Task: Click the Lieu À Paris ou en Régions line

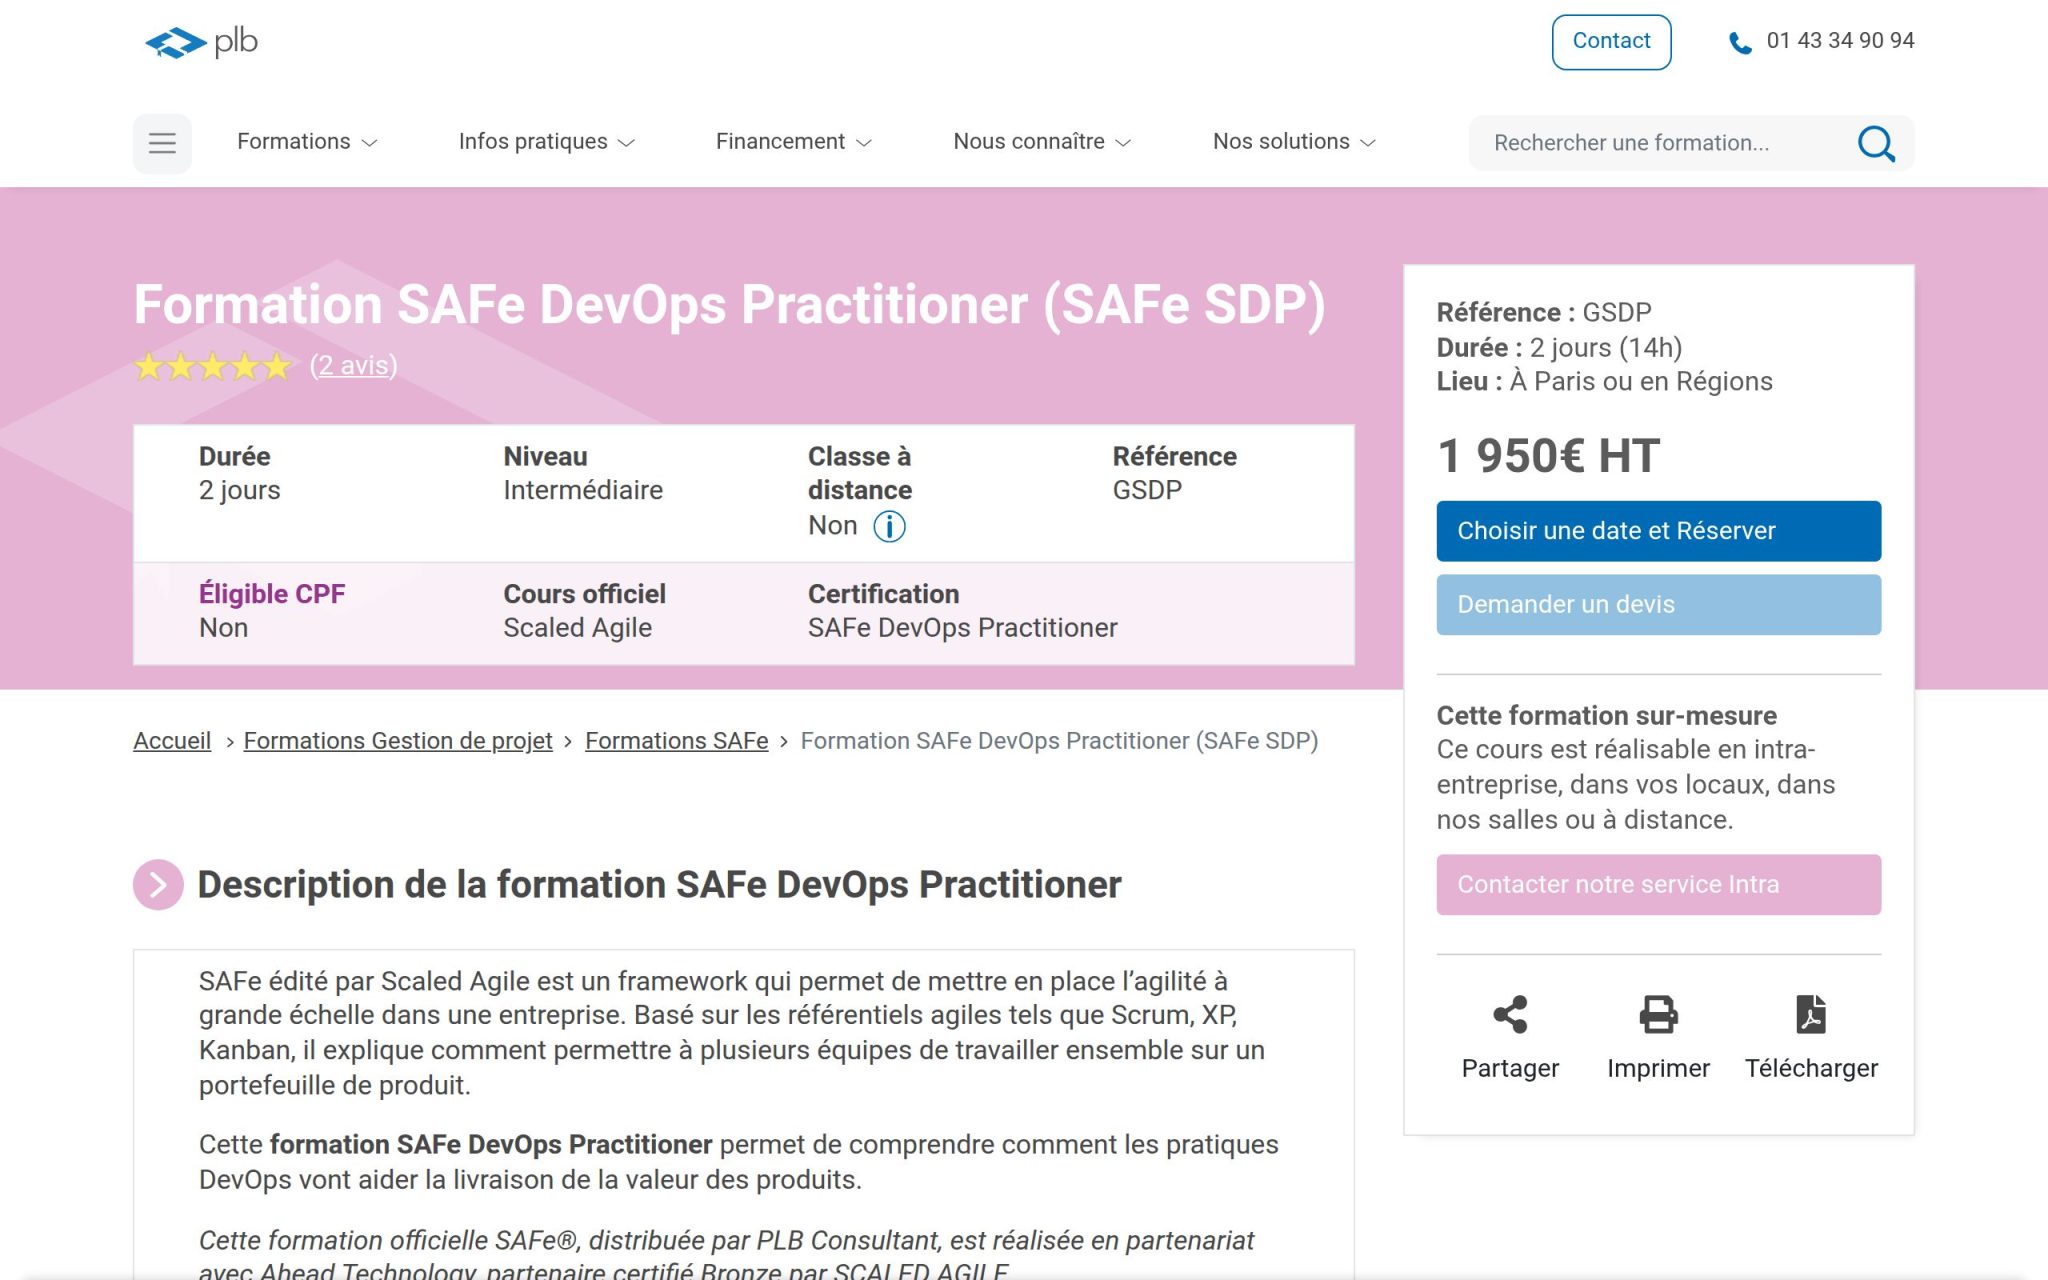Action: 1604,381
